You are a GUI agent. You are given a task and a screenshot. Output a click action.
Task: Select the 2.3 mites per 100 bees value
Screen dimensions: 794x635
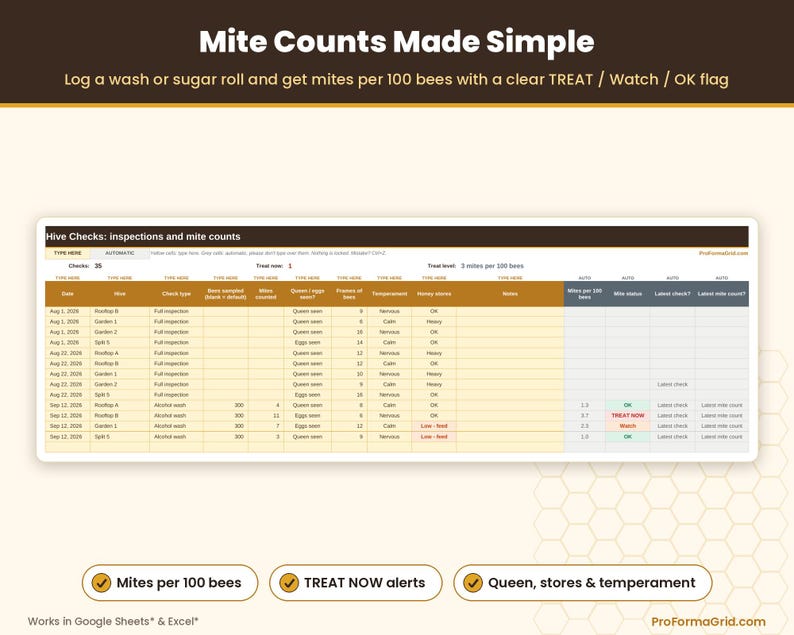point(585,426)
